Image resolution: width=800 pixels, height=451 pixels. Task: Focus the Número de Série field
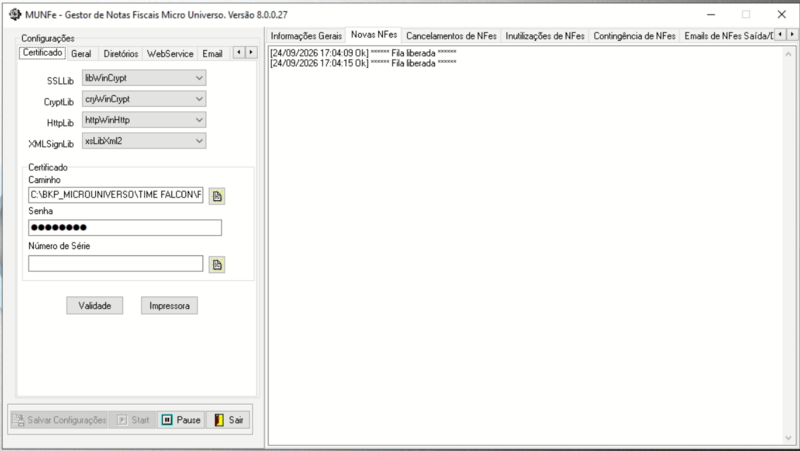116,263
